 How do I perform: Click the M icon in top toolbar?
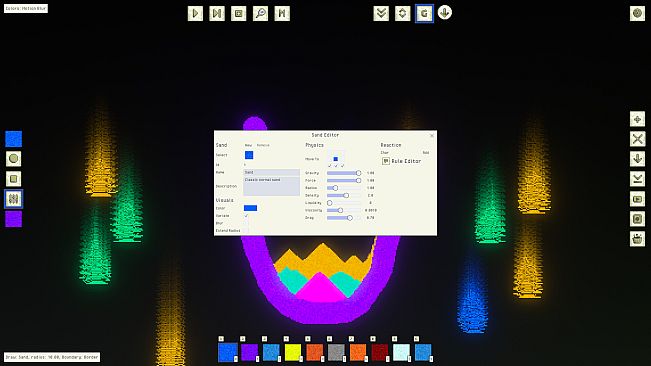click(x=282, y=13)
